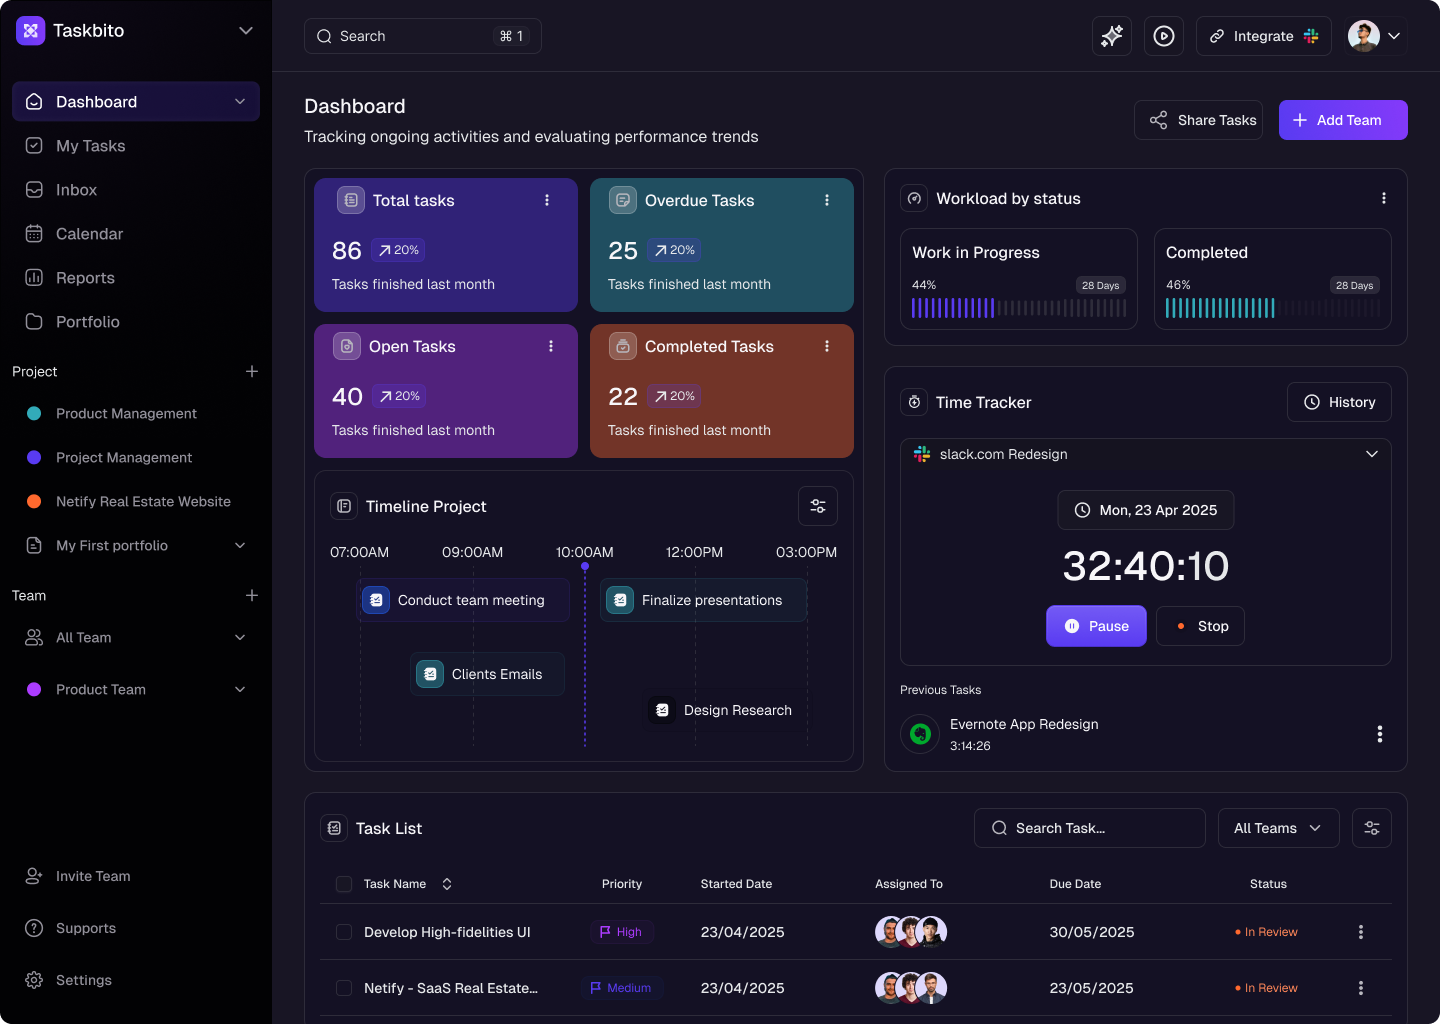Screen dimensions: 1440x1024
Task: Open Timeline Project filter settings icon
Action: [817, 506]
